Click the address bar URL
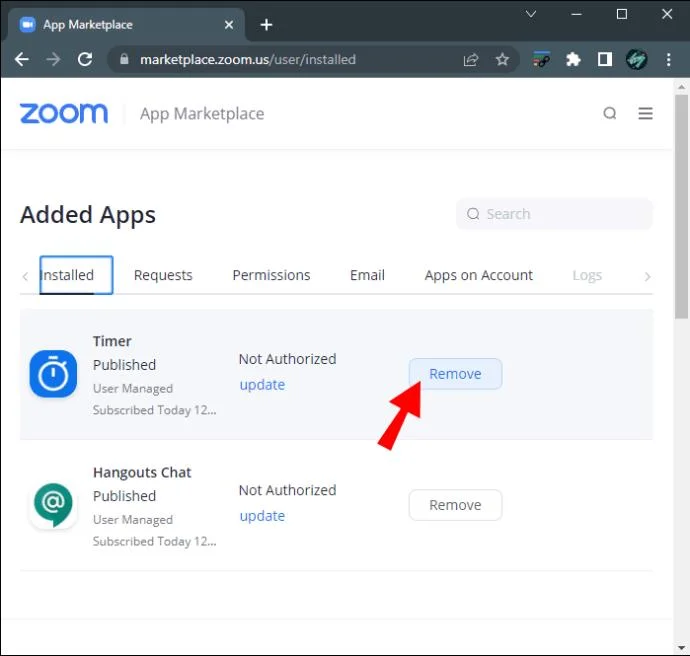This screenshot has height=656, width=690. (248, 59)
